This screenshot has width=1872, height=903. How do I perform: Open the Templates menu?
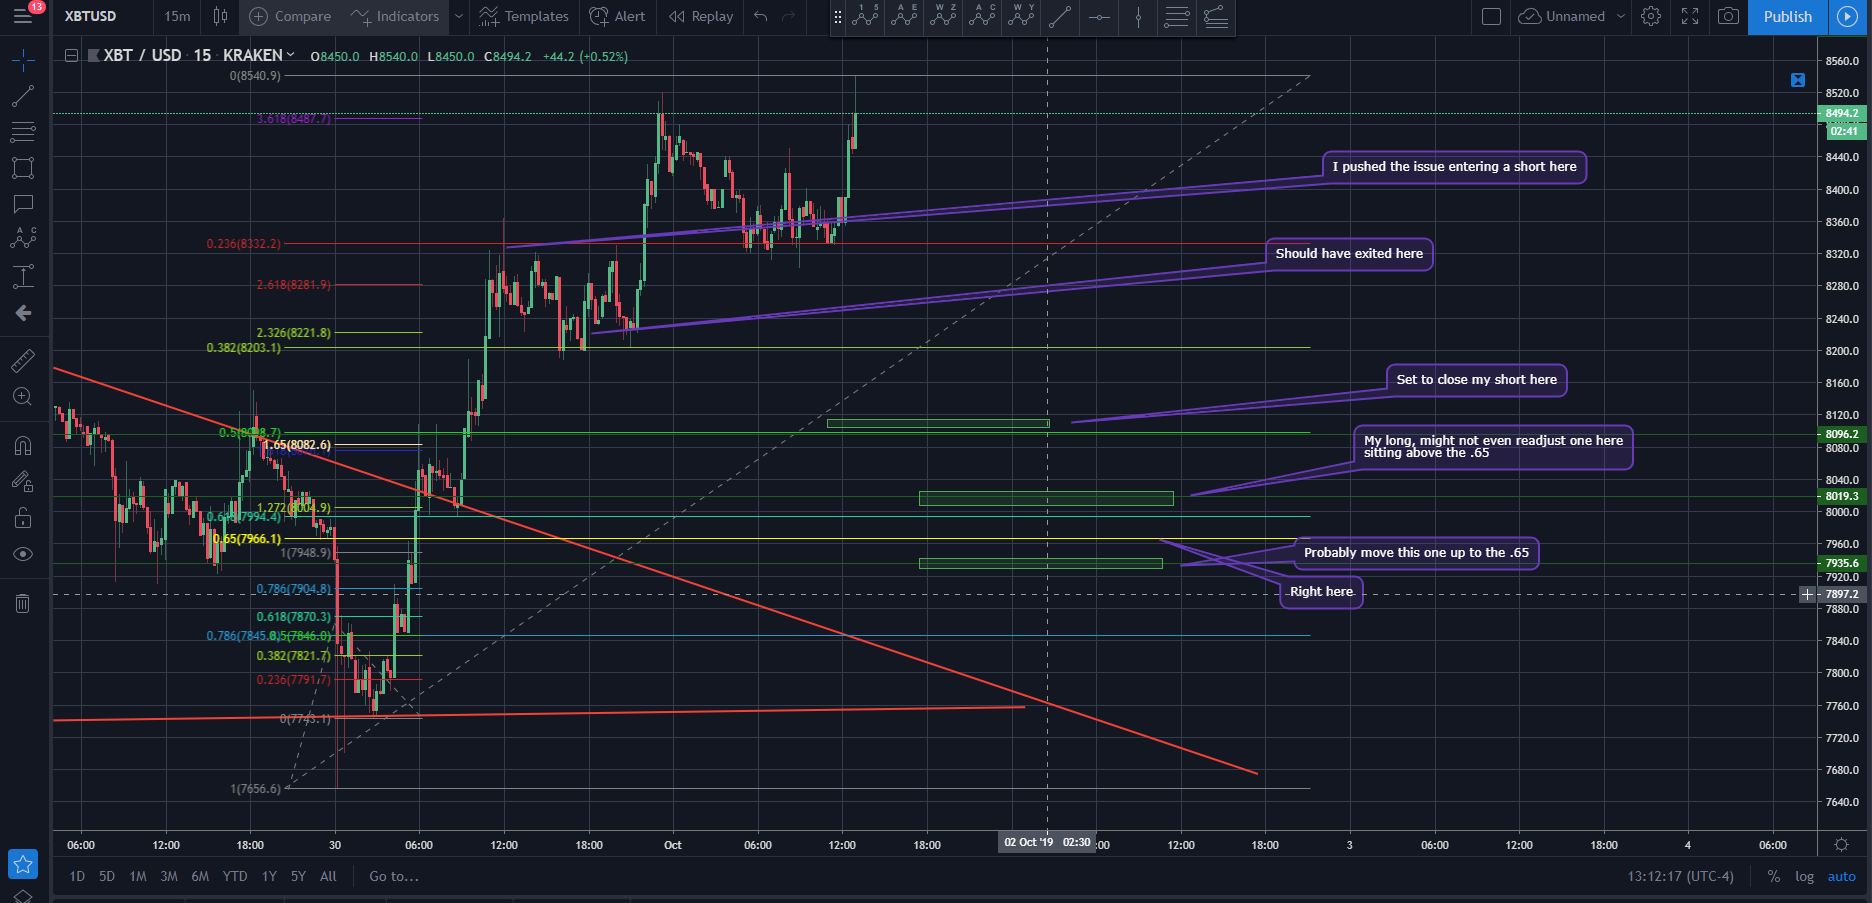[x=524, y=16]
